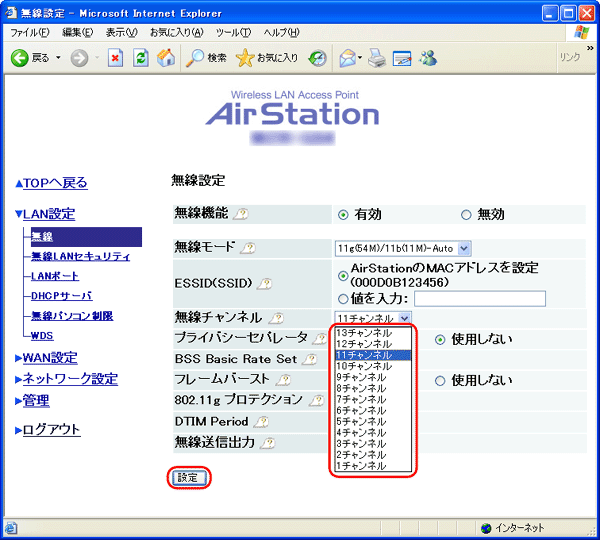Open help icon next to BSS Basic Rate Set

pos(309,359)
